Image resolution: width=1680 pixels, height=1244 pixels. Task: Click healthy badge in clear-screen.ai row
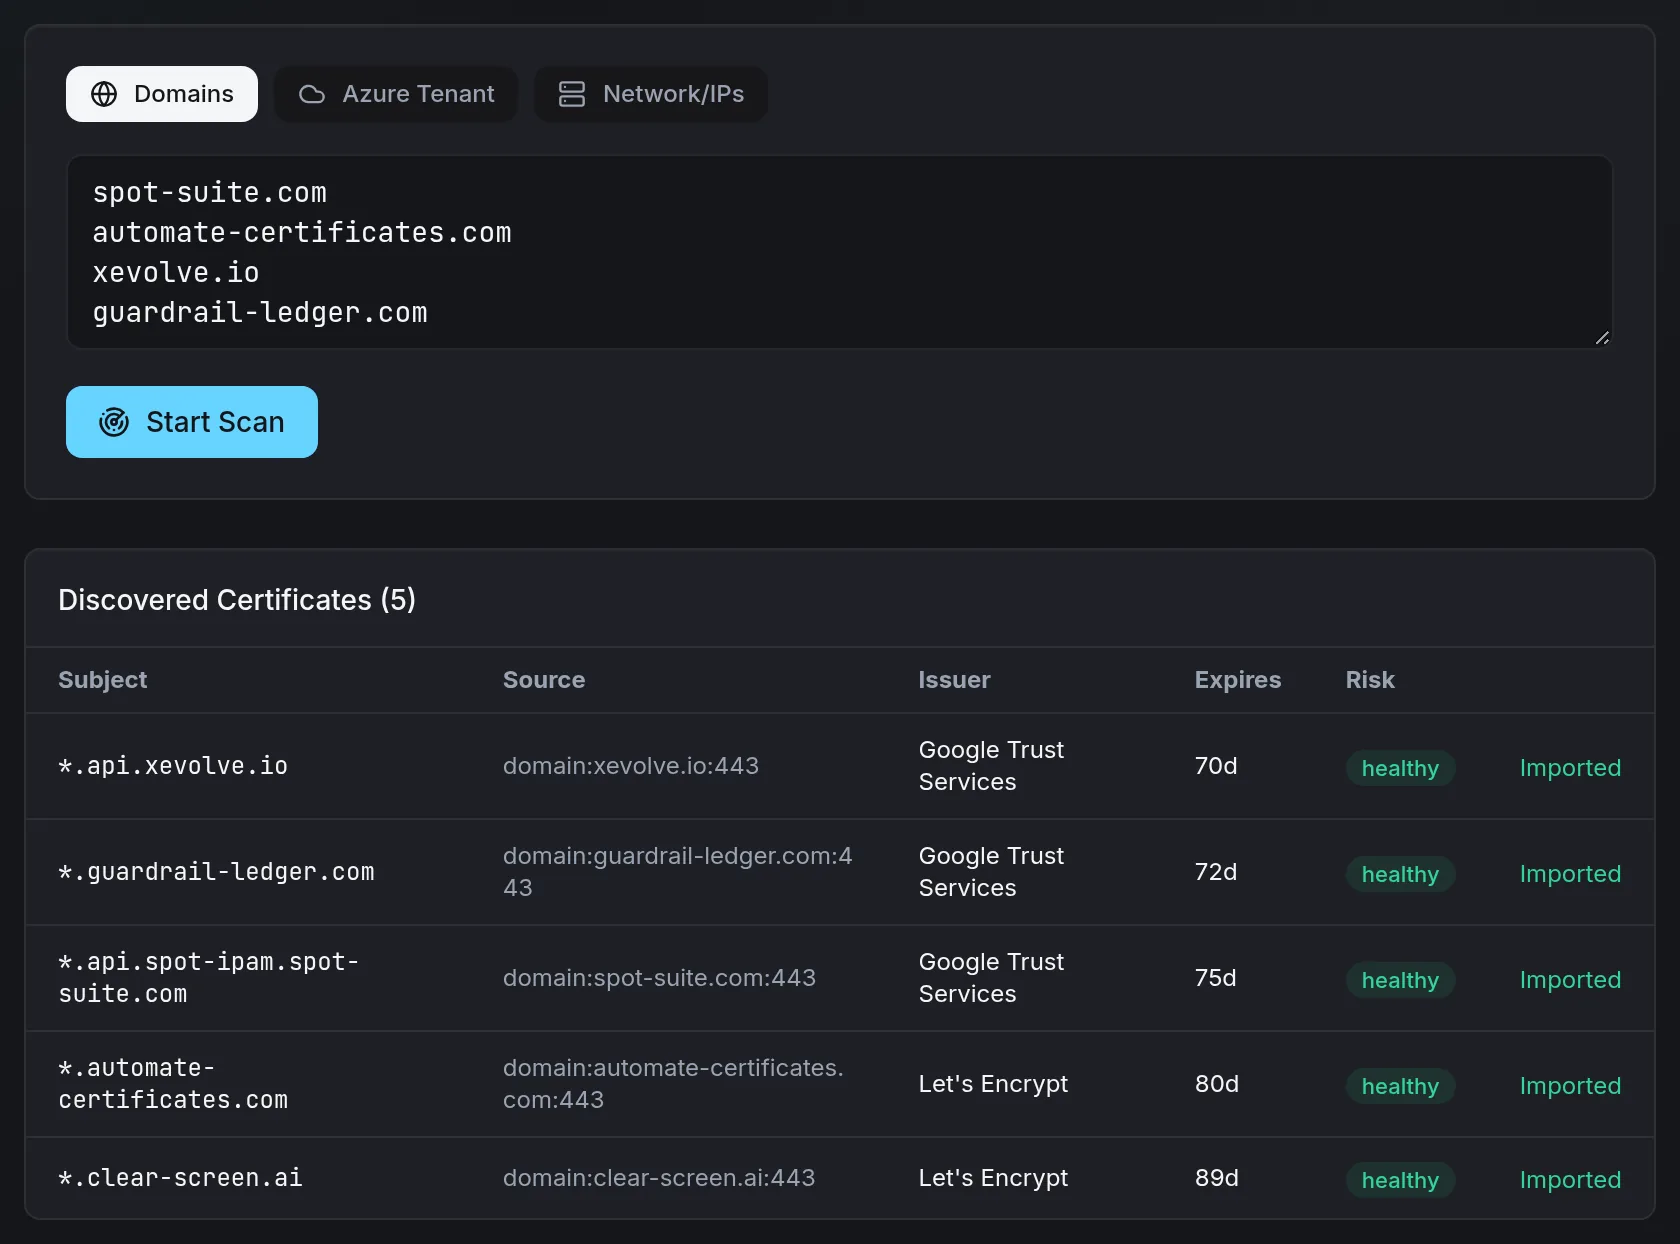coord(1400,1180)
